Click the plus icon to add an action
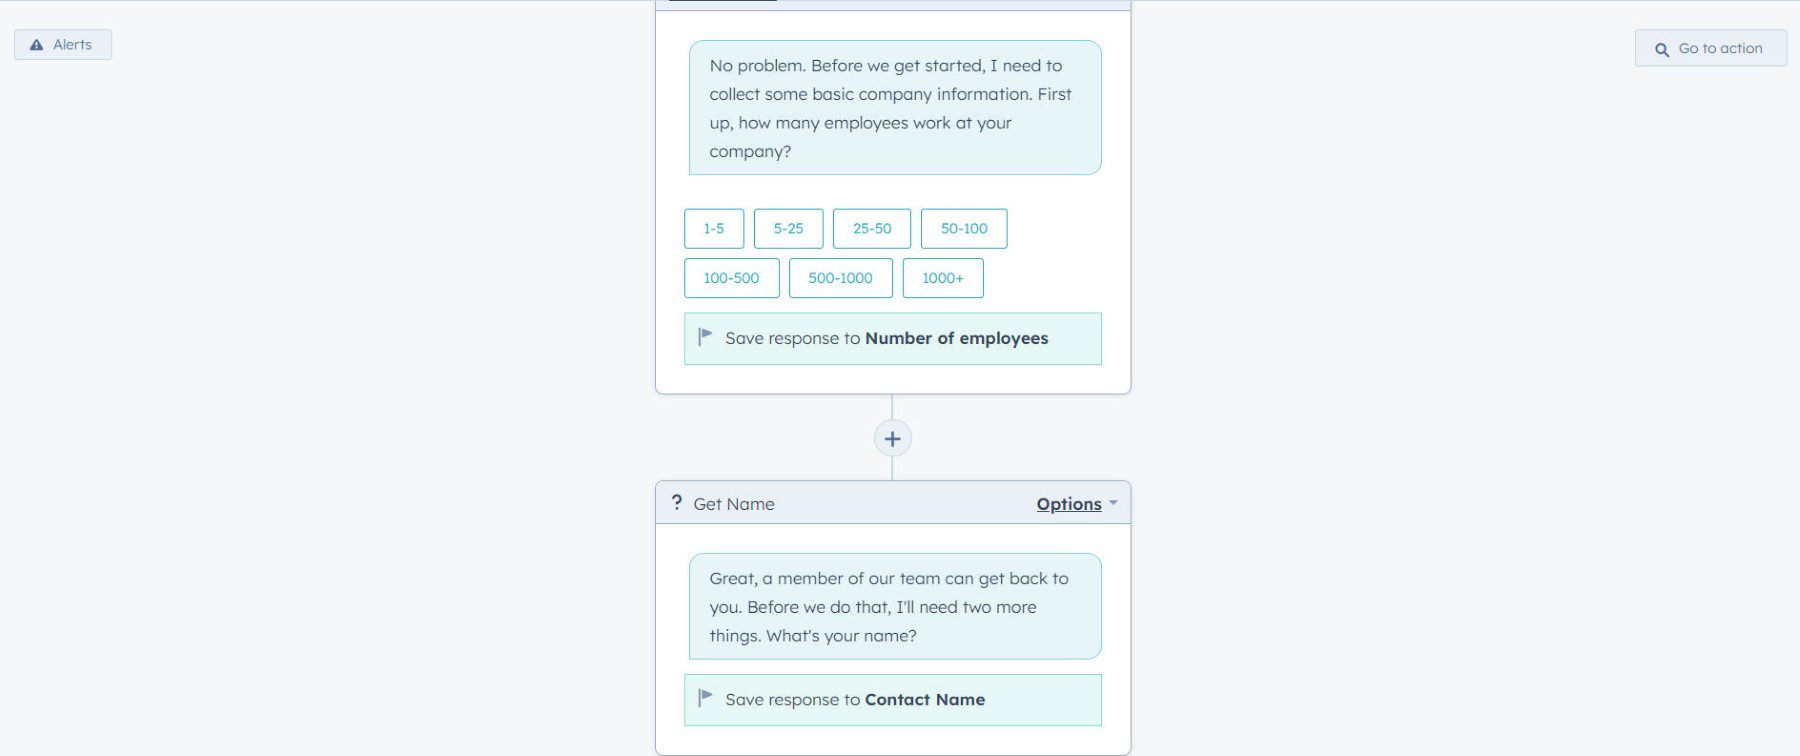Viewport: 1800px width, 756px height. point(892,438)
